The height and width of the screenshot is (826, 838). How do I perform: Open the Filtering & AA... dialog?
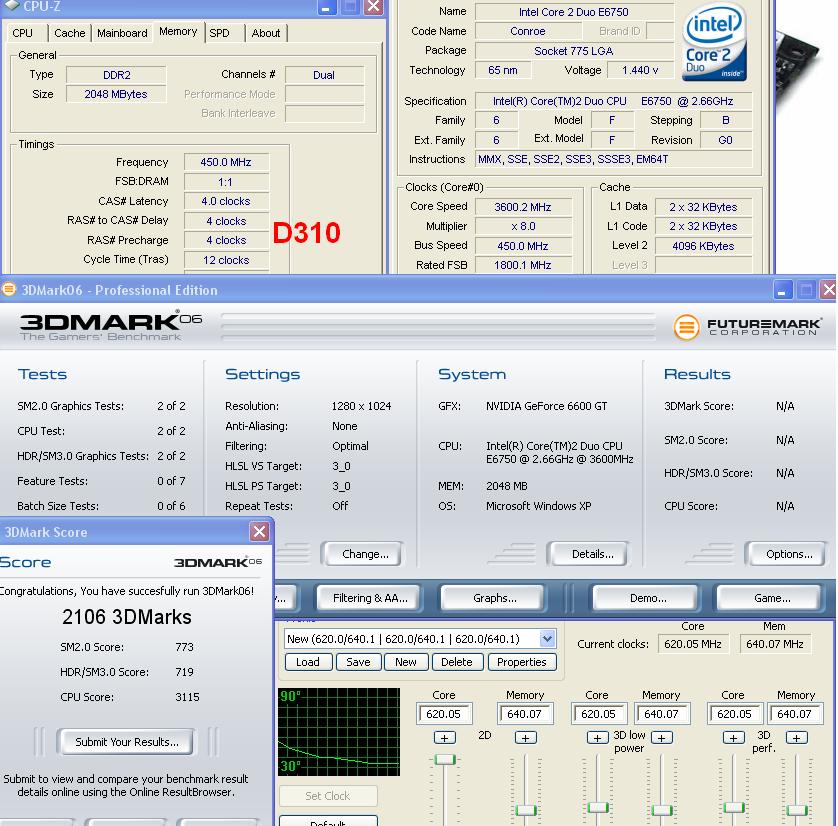[x=370, y=598]
